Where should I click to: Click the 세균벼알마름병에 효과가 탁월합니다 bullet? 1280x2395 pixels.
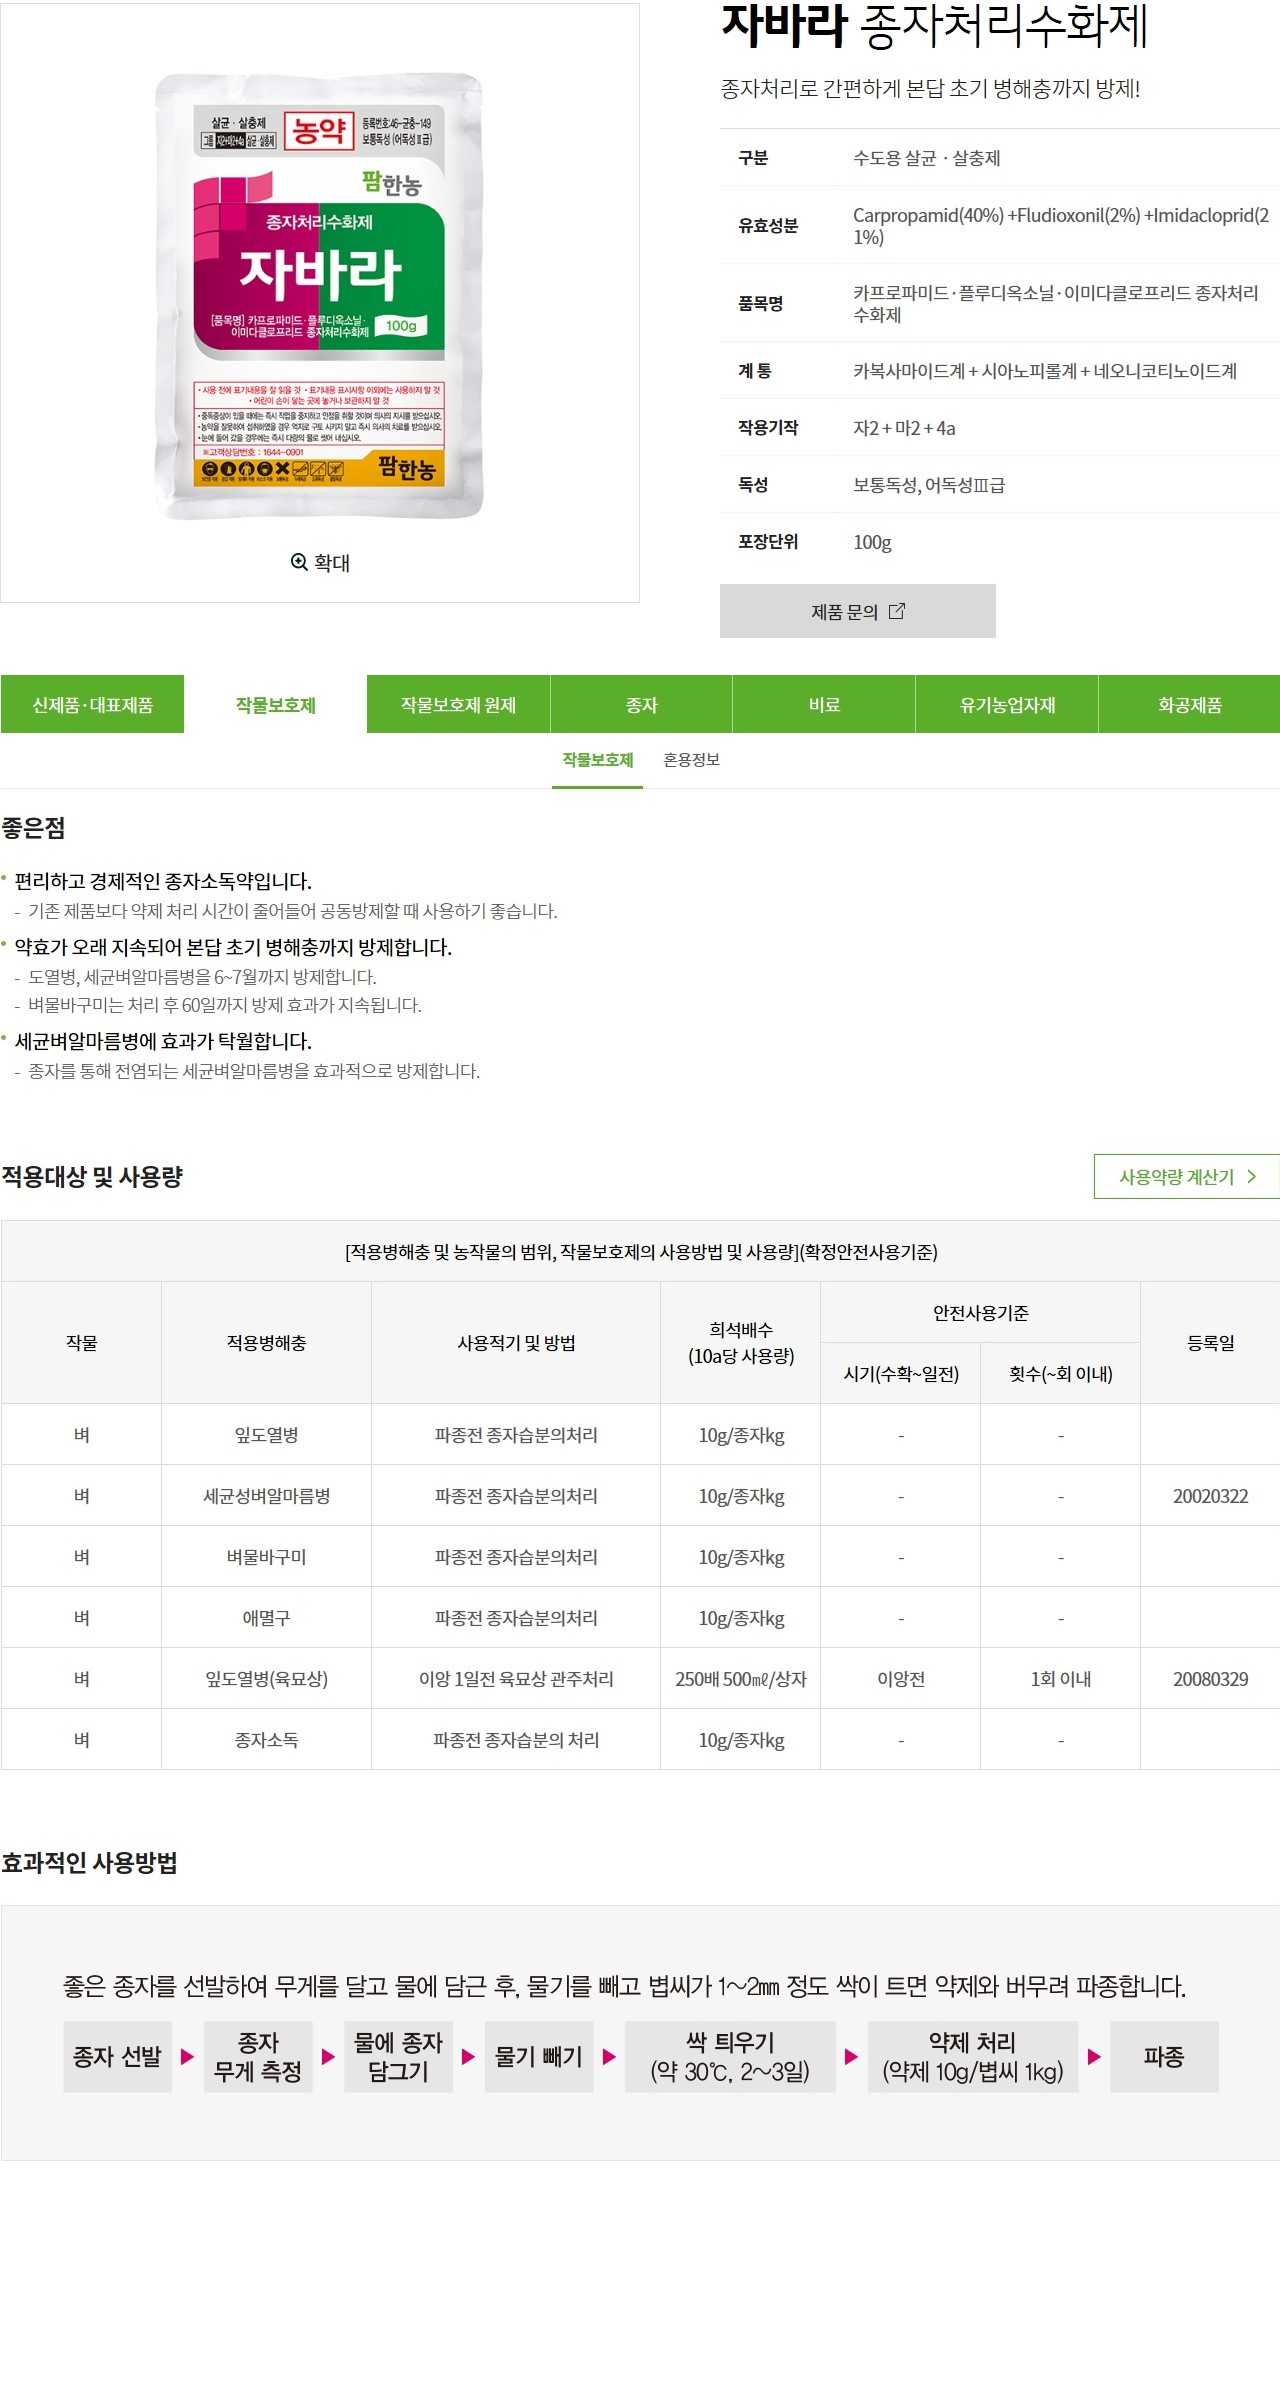click(163, 1041)
